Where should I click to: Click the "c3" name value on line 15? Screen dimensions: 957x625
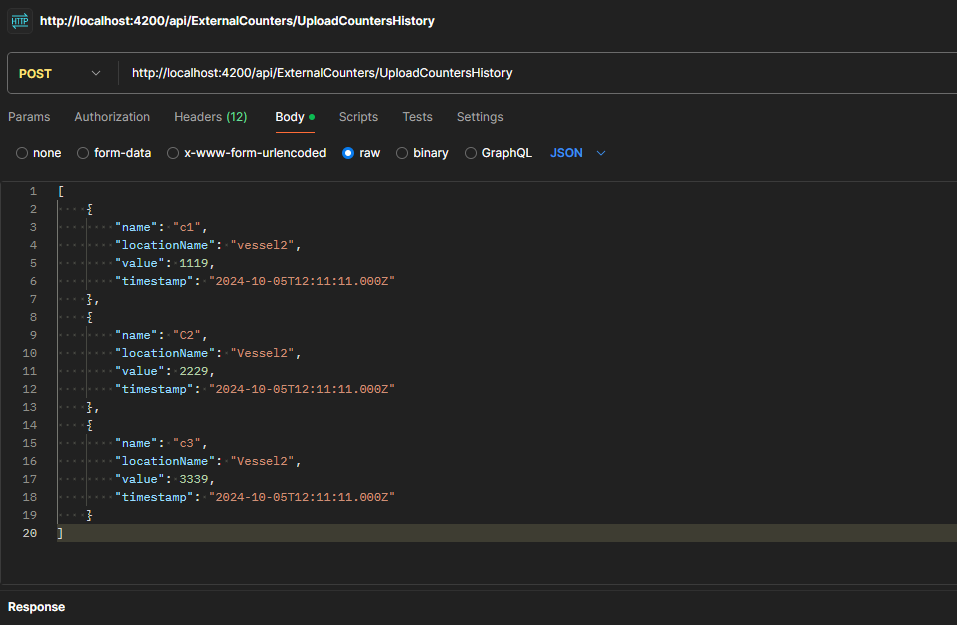tap(187, 443)
